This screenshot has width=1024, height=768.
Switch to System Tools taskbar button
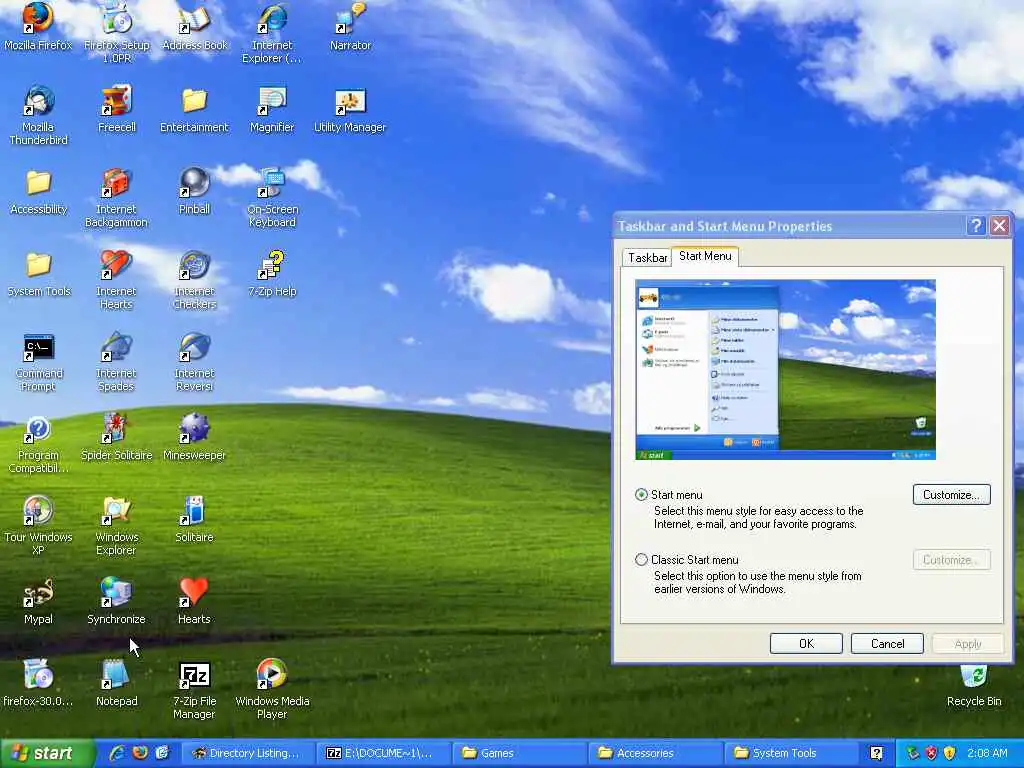pyautogui.click(x=790, y=753)
